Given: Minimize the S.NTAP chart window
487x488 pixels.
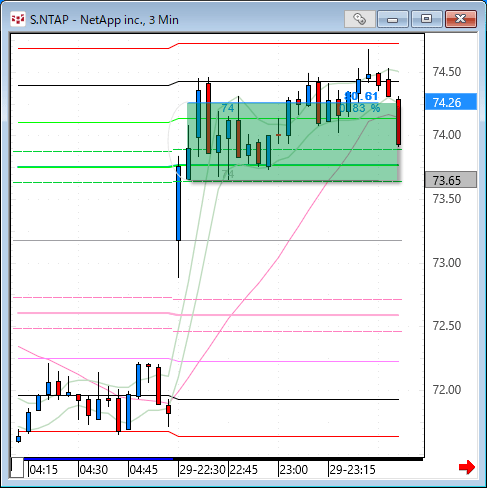Looking at the screenshot, I should point(393,19).
